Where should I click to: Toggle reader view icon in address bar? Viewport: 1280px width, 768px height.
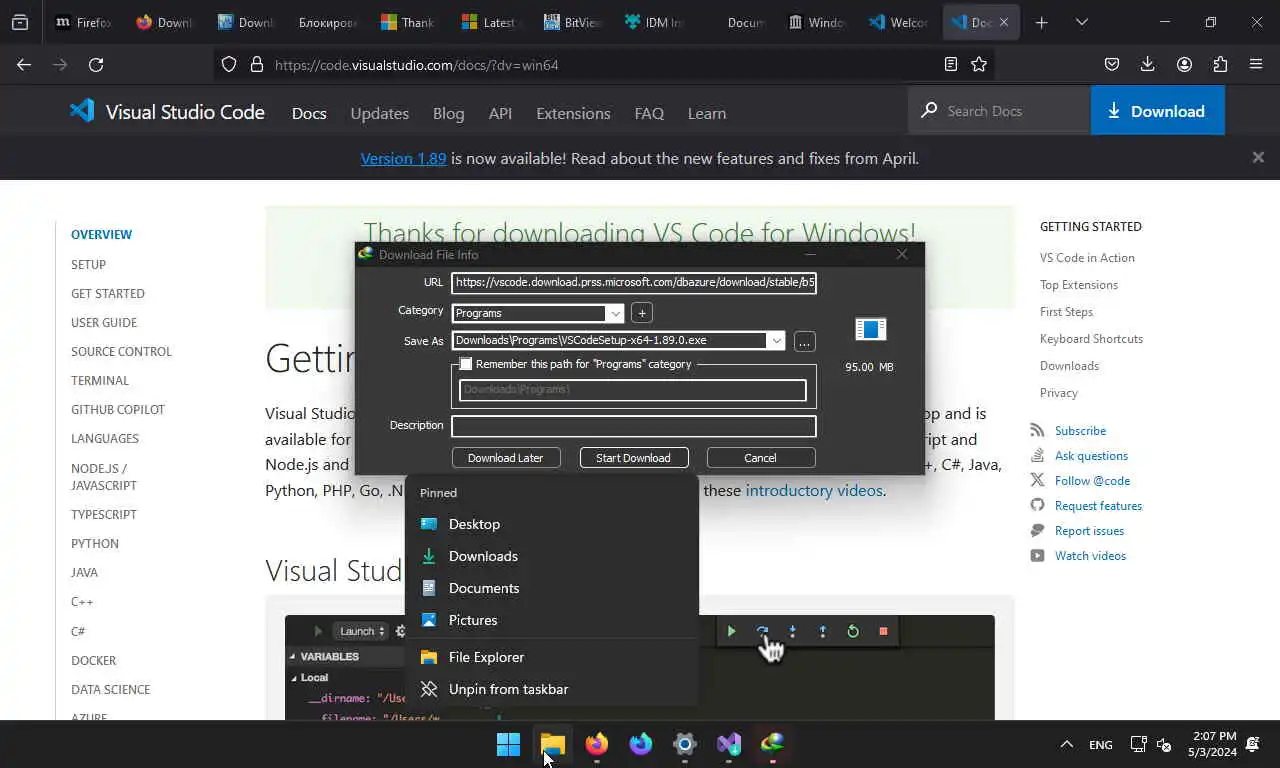950,64
